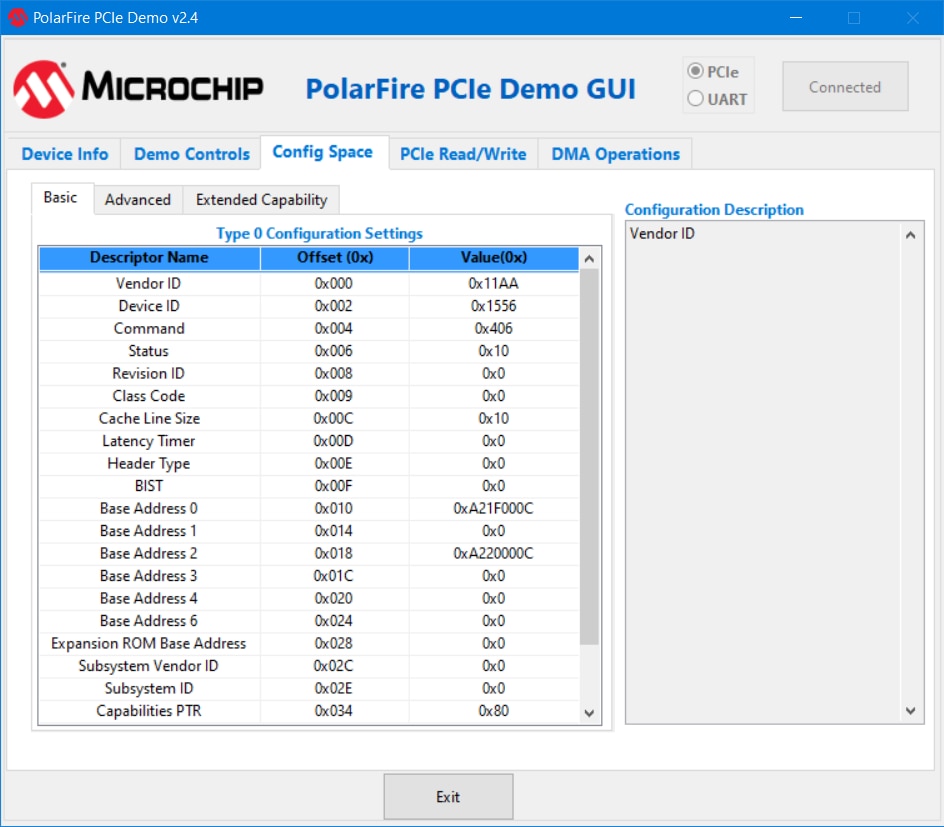Image resolution: width=944 pixels, height=827 pixels.
Task: Select the Subsystem Vendor ID descriptor cell
Action: point(149,666)
